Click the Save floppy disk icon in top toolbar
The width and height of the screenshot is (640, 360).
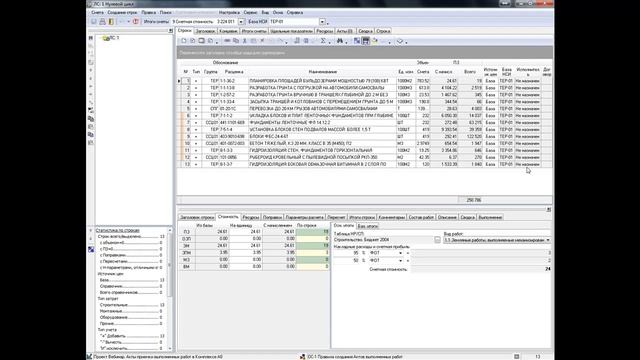(x=94, y=22)
